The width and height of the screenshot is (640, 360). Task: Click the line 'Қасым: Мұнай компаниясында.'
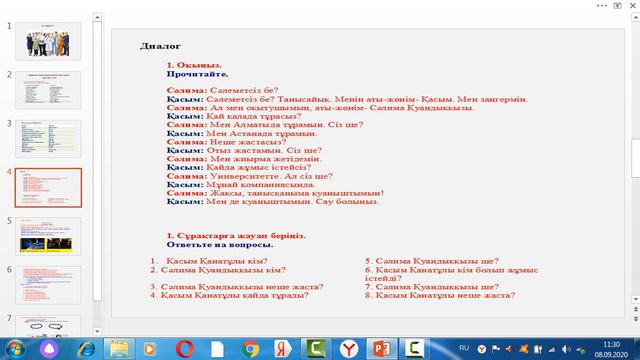pyautogui.click(x=241, y=184)
